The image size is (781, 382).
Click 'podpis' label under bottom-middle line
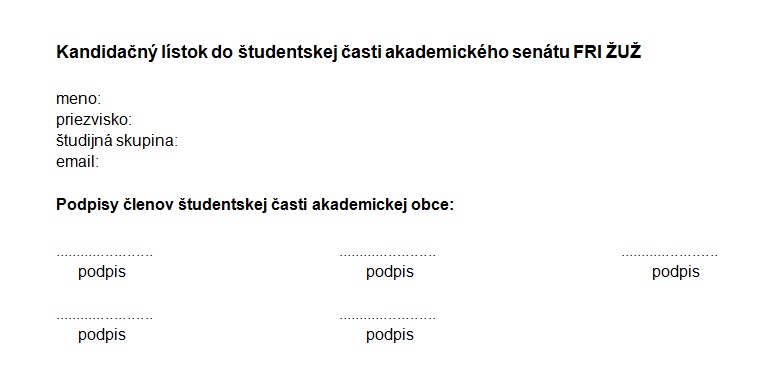click(x=390, y=335)
